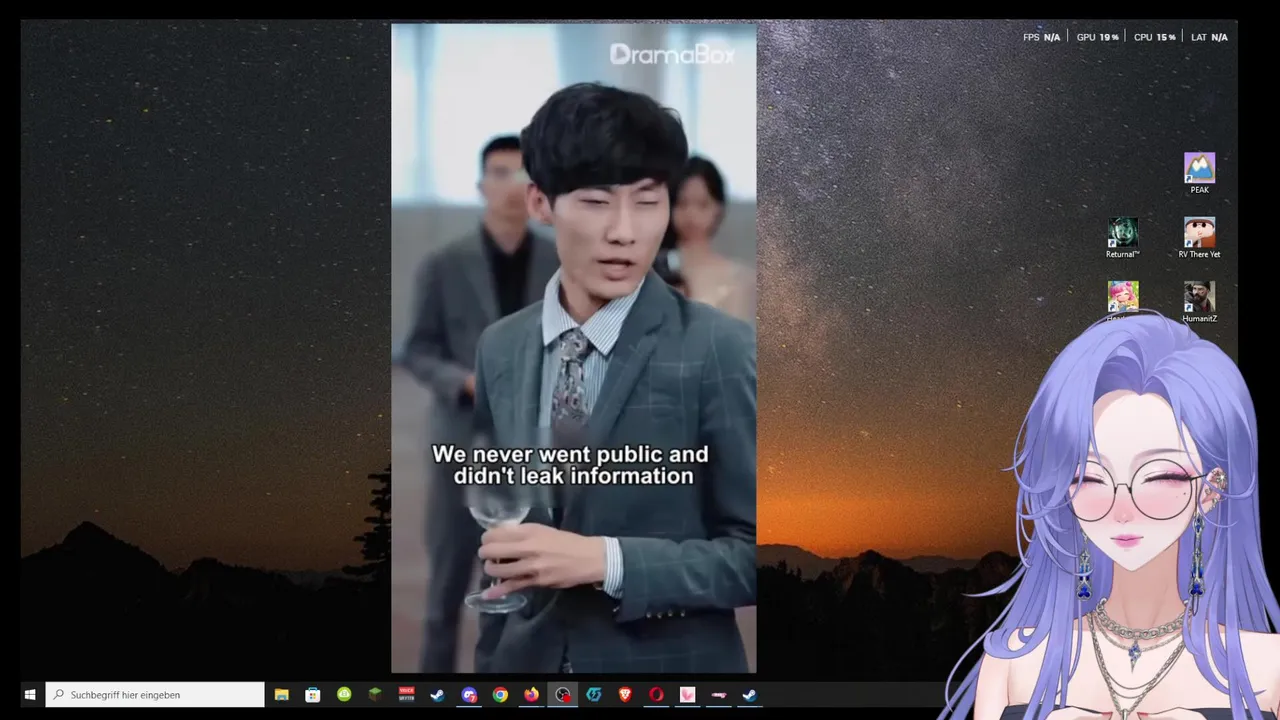Select the pink anime girl desktop shortcut
Image resolution: width=1280 pixels, height=720 pixels.
coord(1122,298)
